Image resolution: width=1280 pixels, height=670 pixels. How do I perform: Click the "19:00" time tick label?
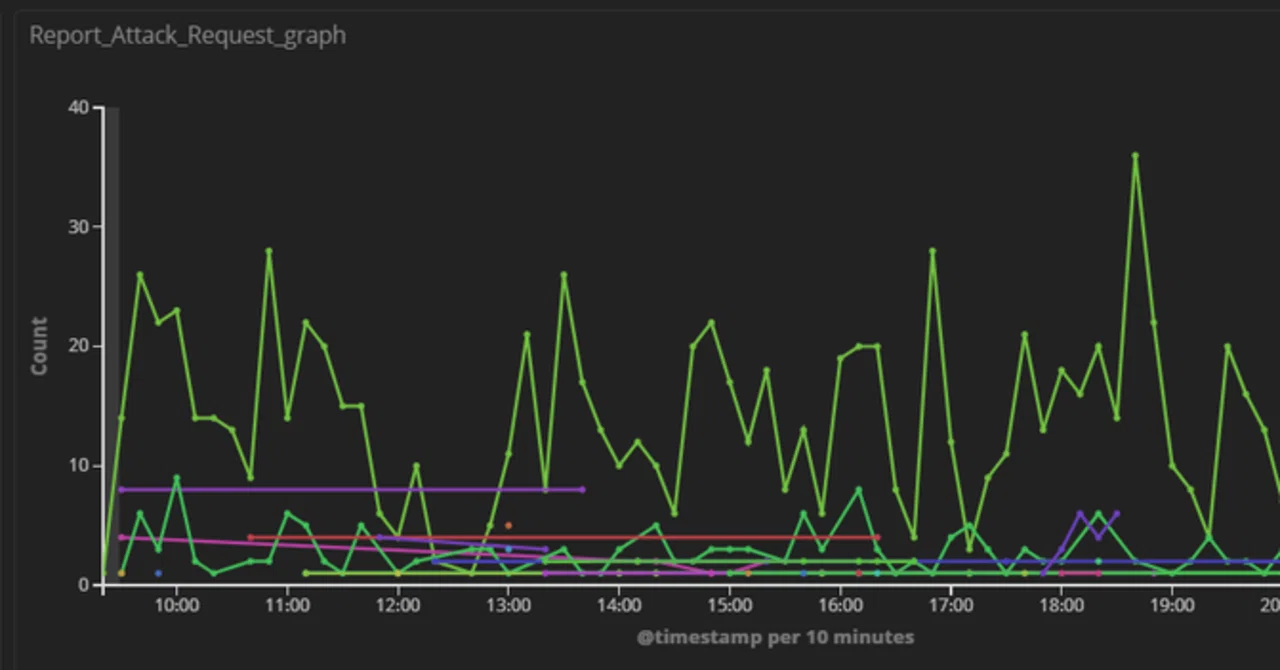pos(1172,605)
